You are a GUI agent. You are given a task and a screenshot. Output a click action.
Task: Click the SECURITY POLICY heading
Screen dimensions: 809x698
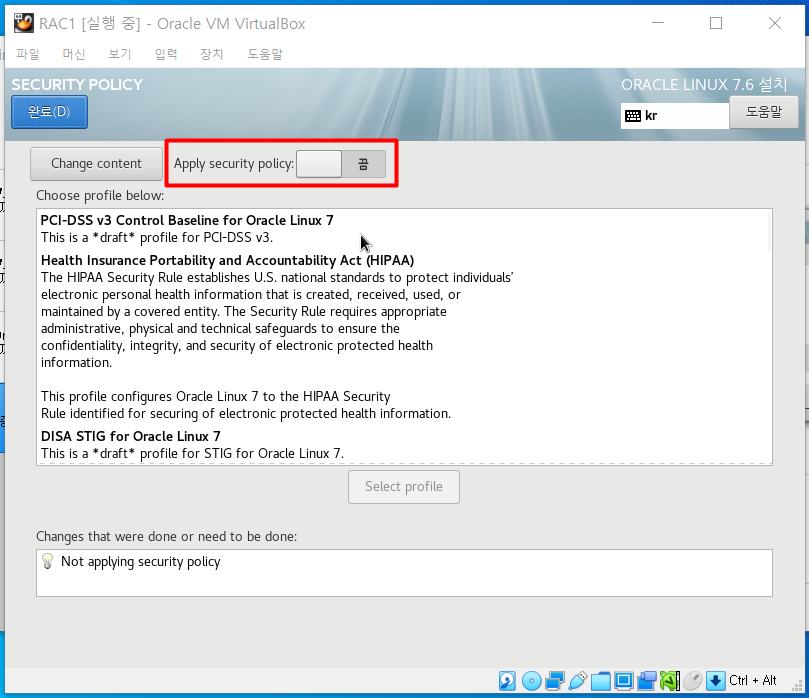[x=77, y=85]
